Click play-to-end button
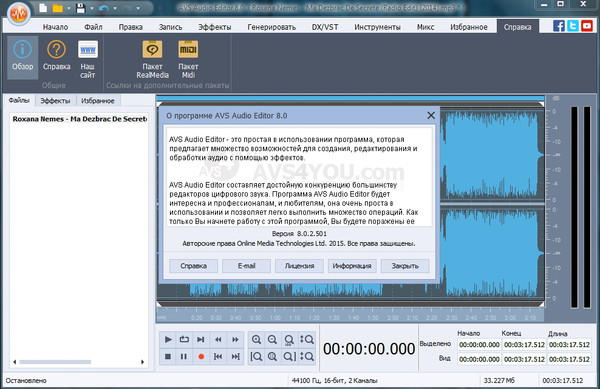The width and height of the screenshot is (600, 389). [x=201, y=339]
